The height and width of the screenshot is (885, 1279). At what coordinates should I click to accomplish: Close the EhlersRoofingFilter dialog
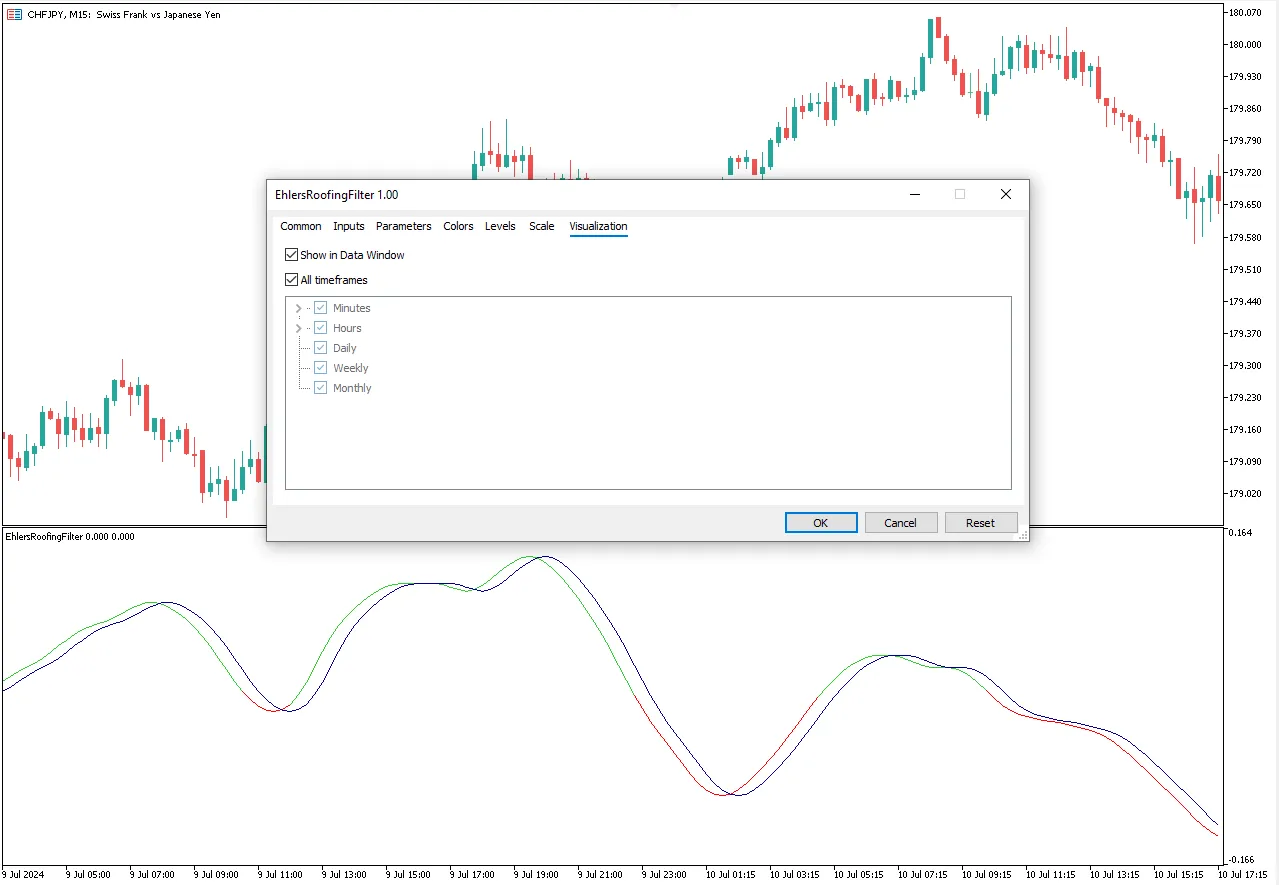[1005, 194]
